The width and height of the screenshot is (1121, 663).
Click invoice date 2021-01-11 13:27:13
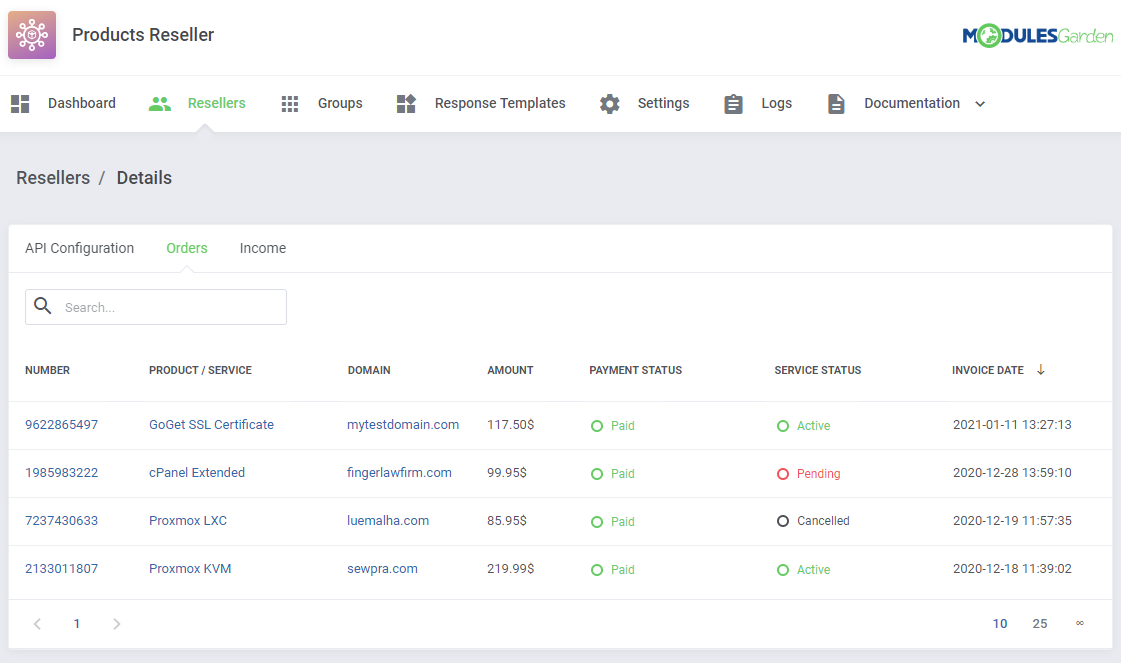point(1012,425)
